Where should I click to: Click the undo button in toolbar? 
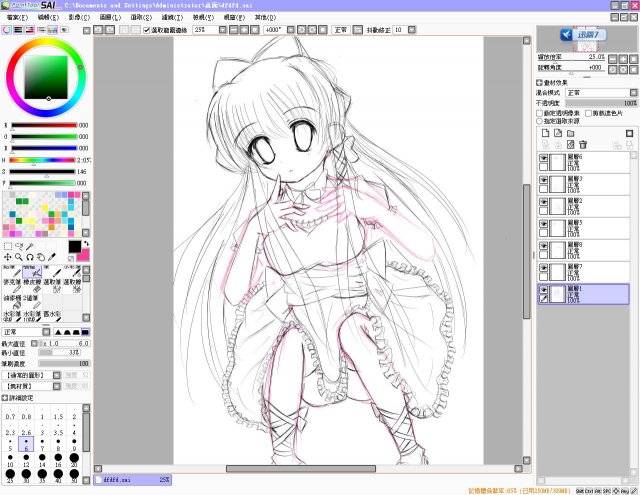98,30
